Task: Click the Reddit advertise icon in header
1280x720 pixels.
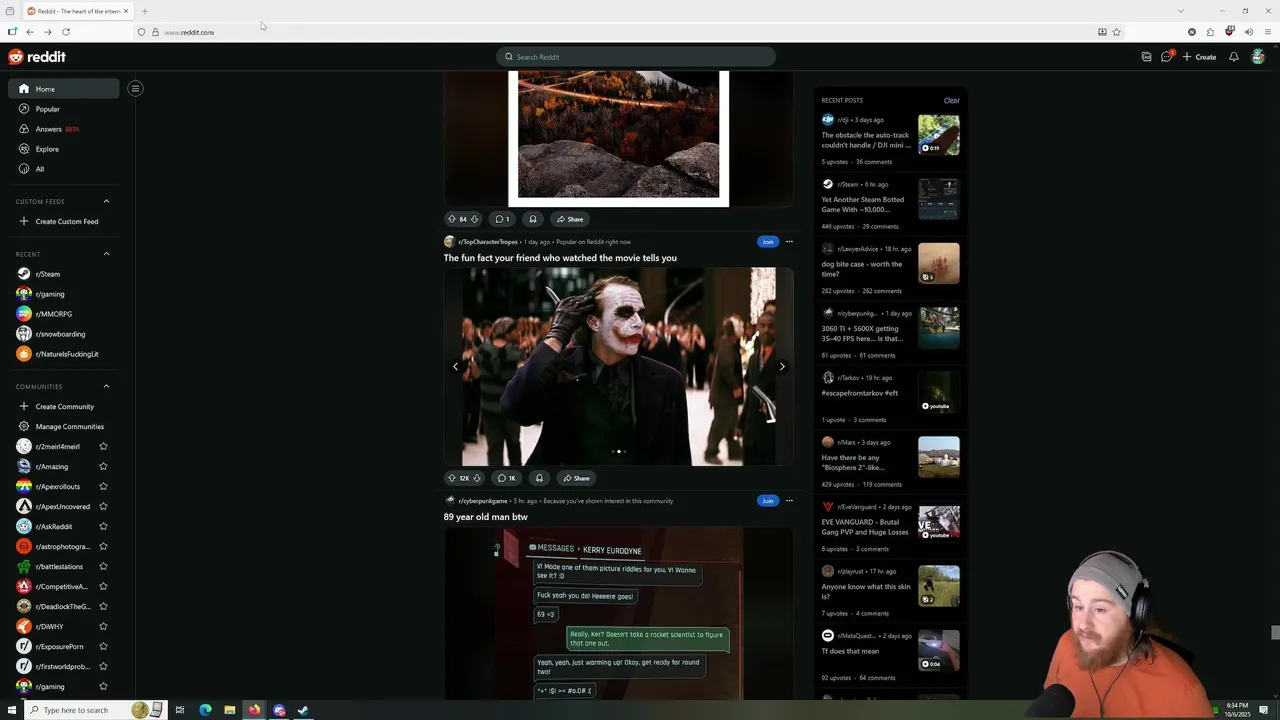Action: click(x=1146, y=57)
